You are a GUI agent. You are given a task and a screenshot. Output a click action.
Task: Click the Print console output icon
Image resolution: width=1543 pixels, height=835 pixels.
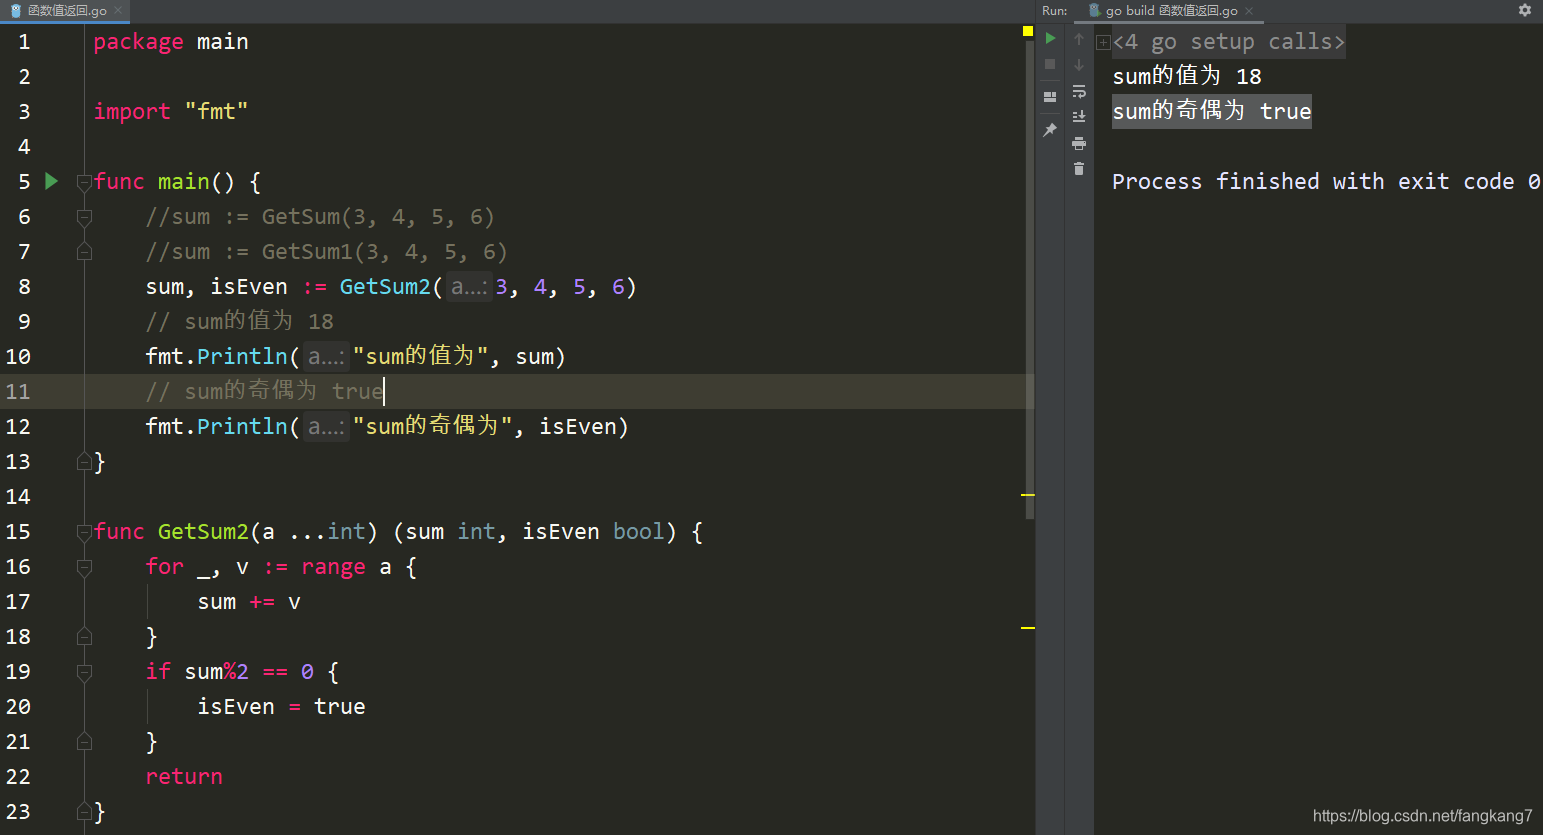1079,143
